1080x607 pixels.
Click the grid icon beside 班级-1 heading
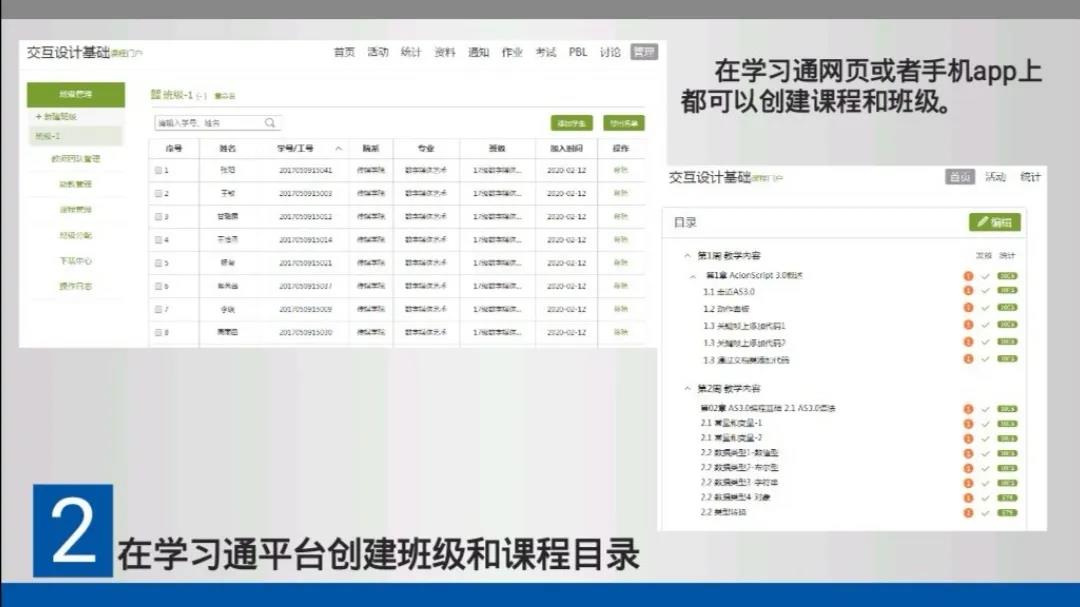[x=156, y=94]
